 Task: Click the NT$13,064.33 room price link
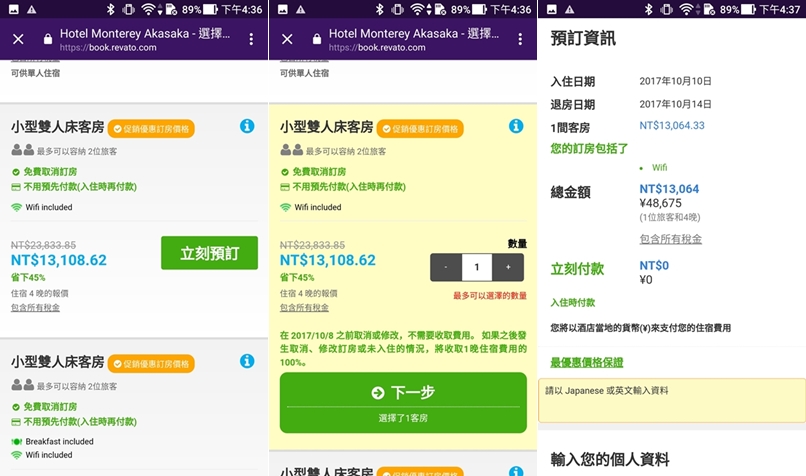(672, 125)
